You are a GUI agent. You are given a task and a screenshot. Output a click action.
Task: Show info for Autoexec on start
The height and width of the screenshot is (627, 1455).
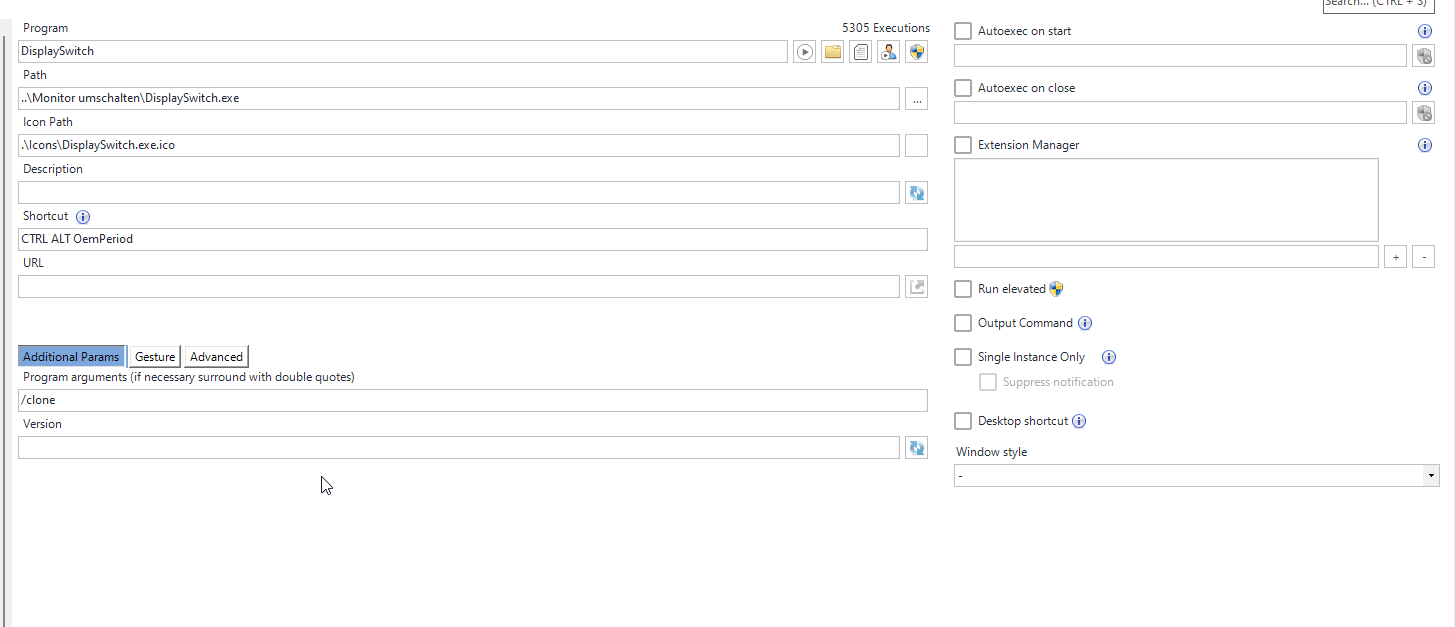click(x=1426, y=31)
